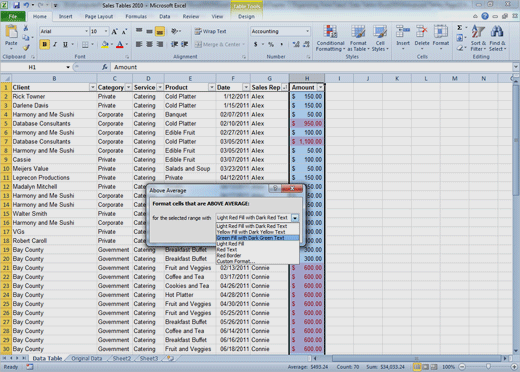Click the Decrease Decimal icon
This screenshot has height=372, width=520.
click(x=306, y=44)
